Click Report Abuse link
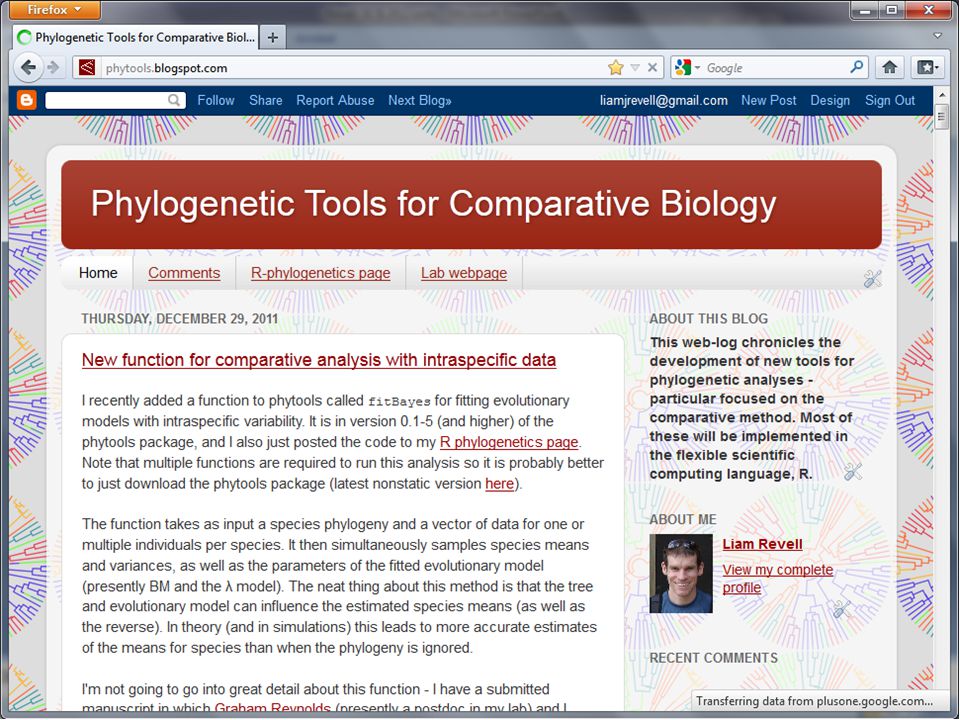Viewport: 960px width, 720px height. pyautogui.click(x=335, y=100)
